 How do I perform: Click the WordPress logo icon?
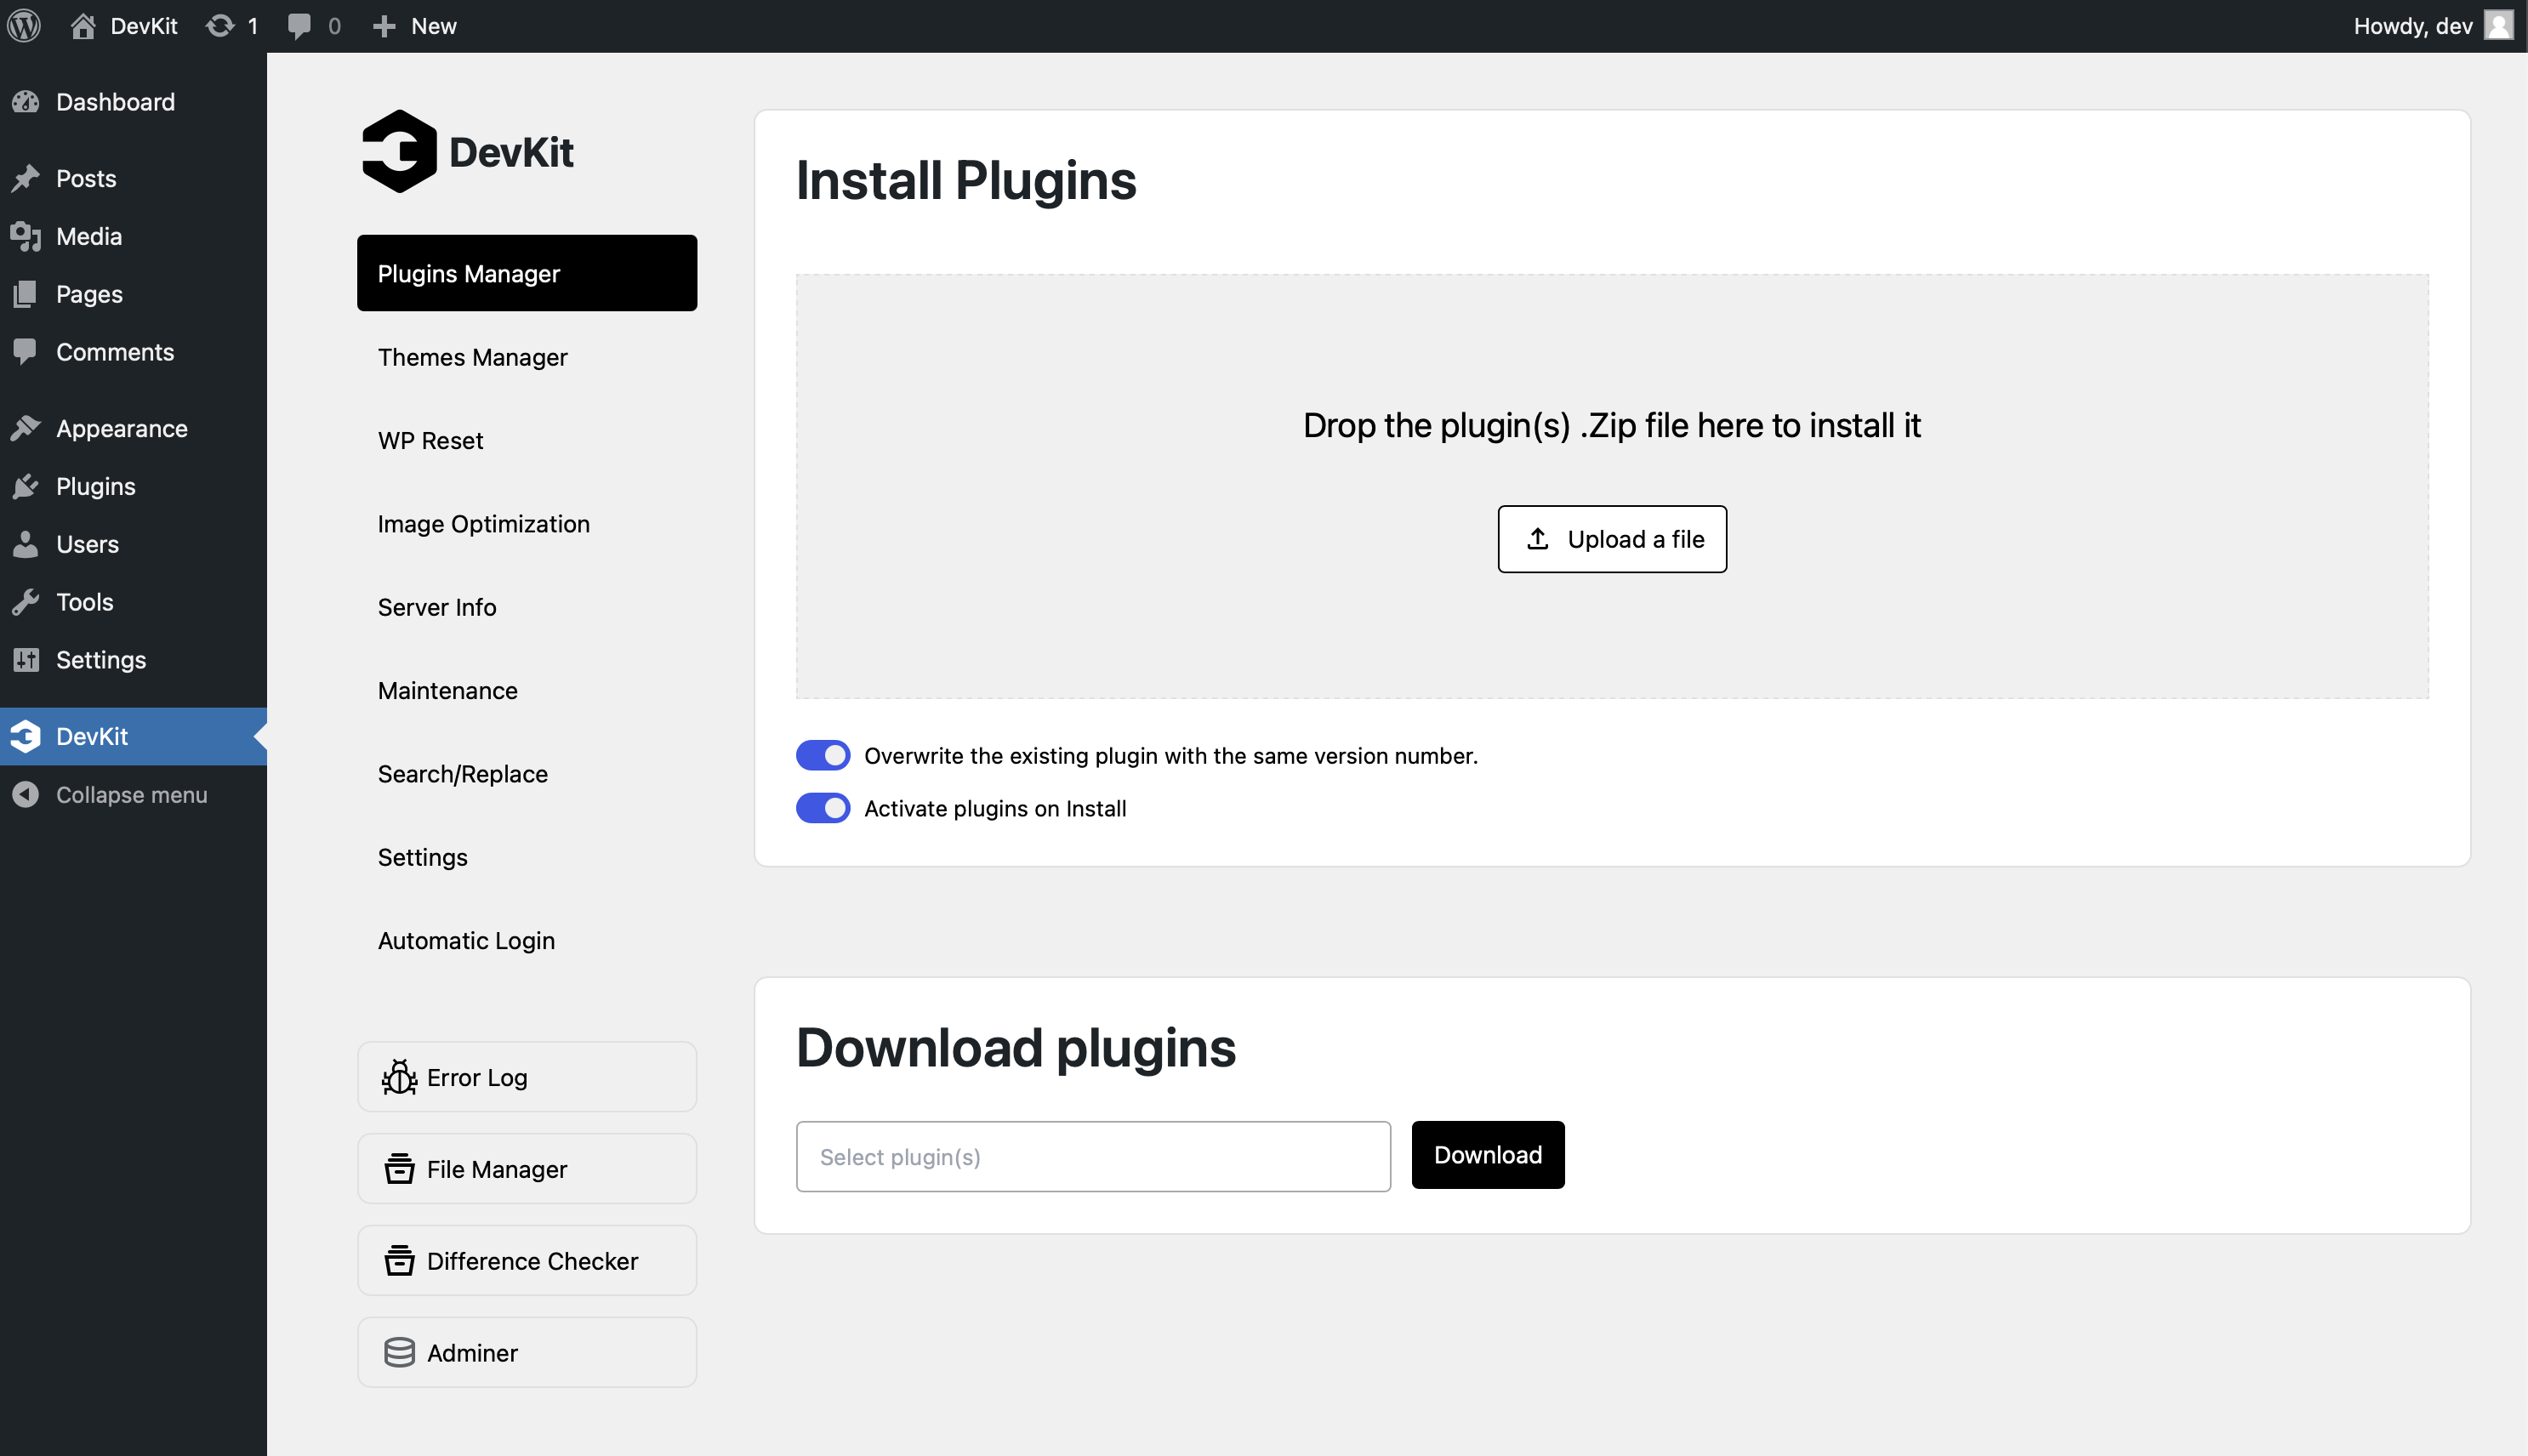24,26
